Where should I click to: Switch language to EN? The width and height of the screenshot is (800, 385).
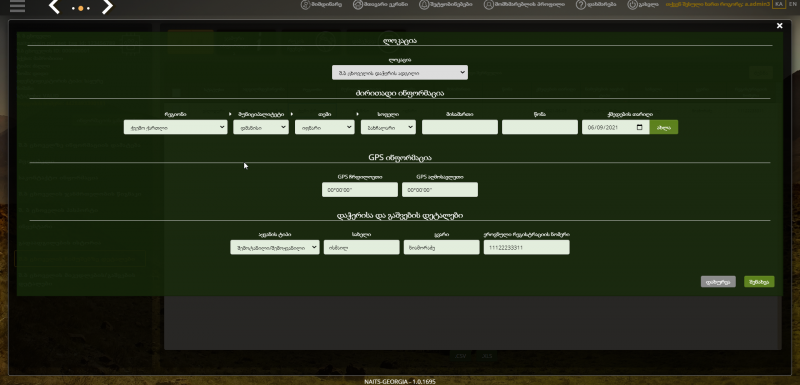(792, 4)
